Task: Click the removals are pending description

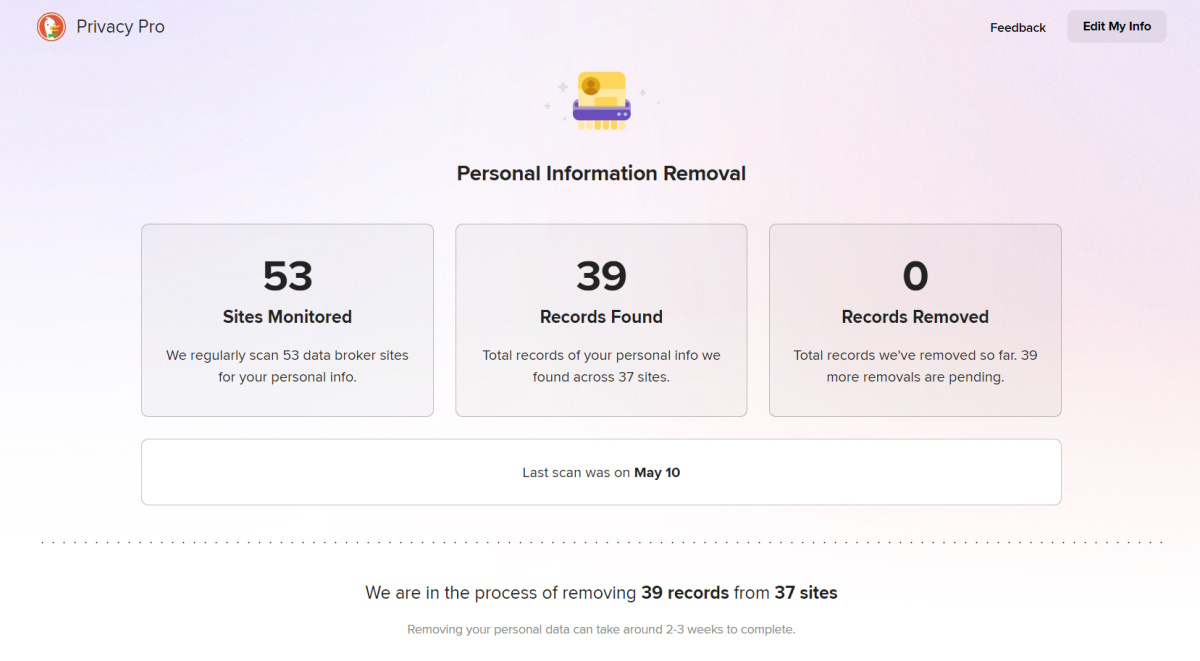Action: point(915,366)
